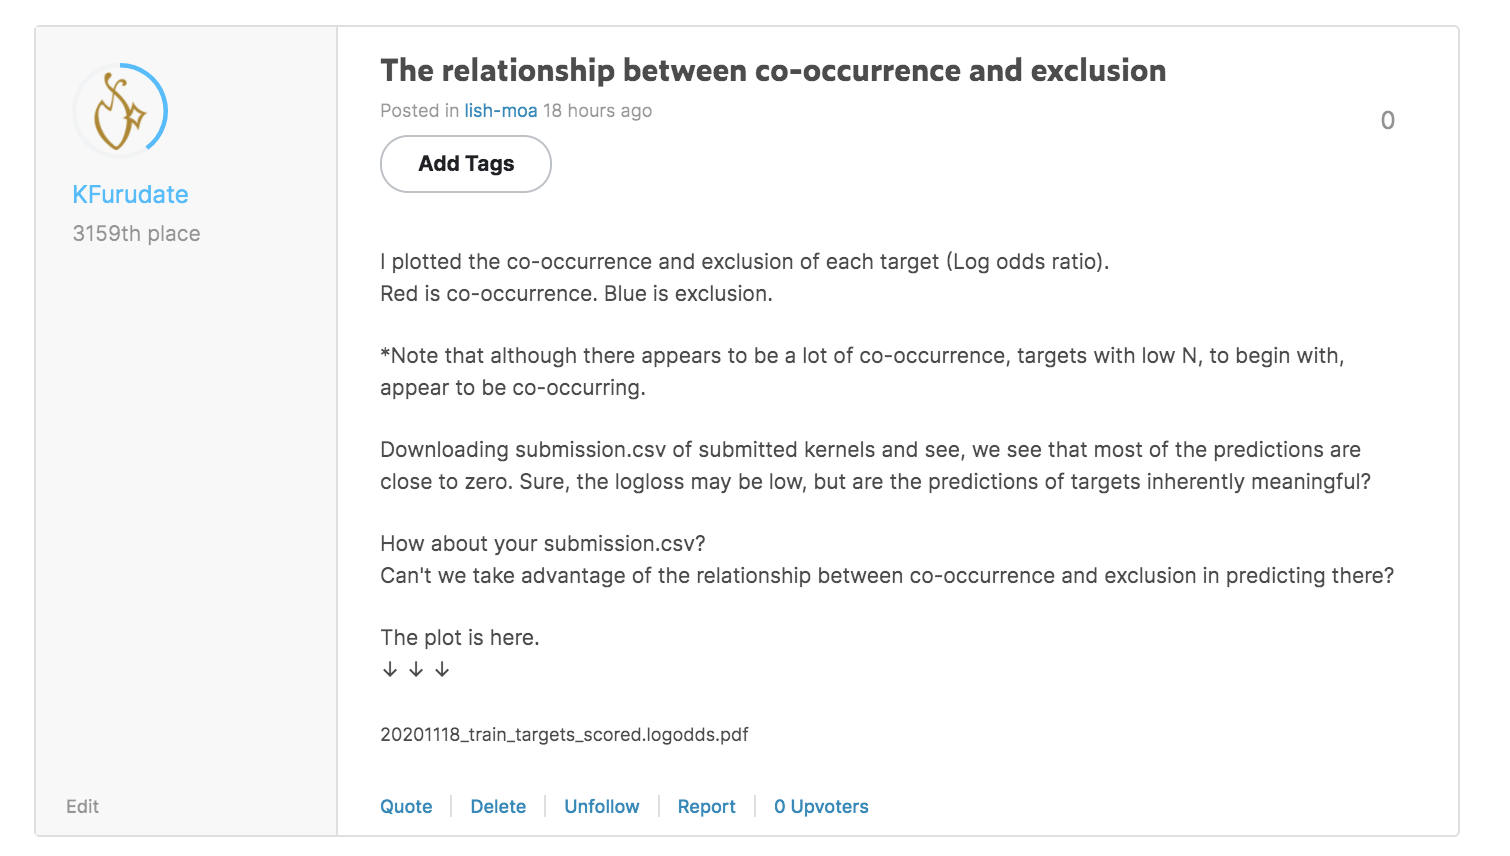Click the third downward arrow symbol
The width and height of the screenshot is (1510, 856).
(x=441, y=668)
